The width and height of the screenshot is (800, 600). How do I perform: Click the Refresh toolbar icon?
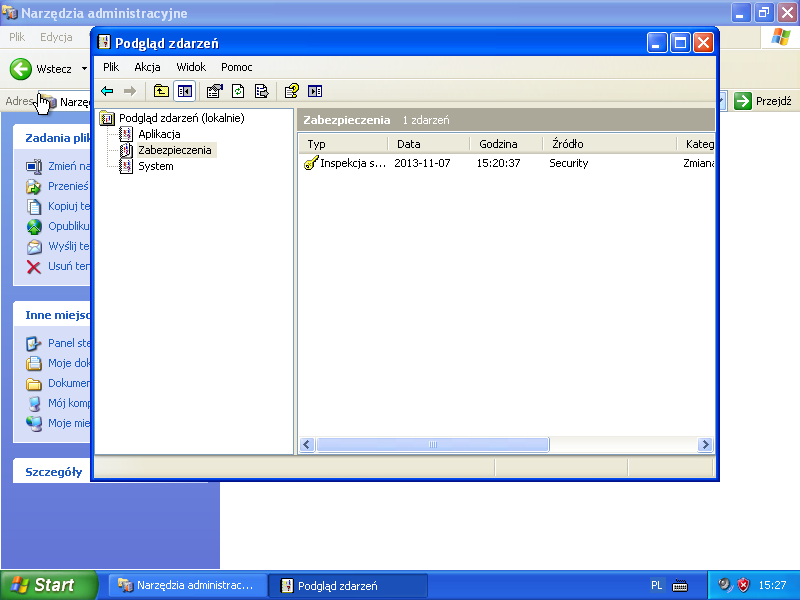238,91
